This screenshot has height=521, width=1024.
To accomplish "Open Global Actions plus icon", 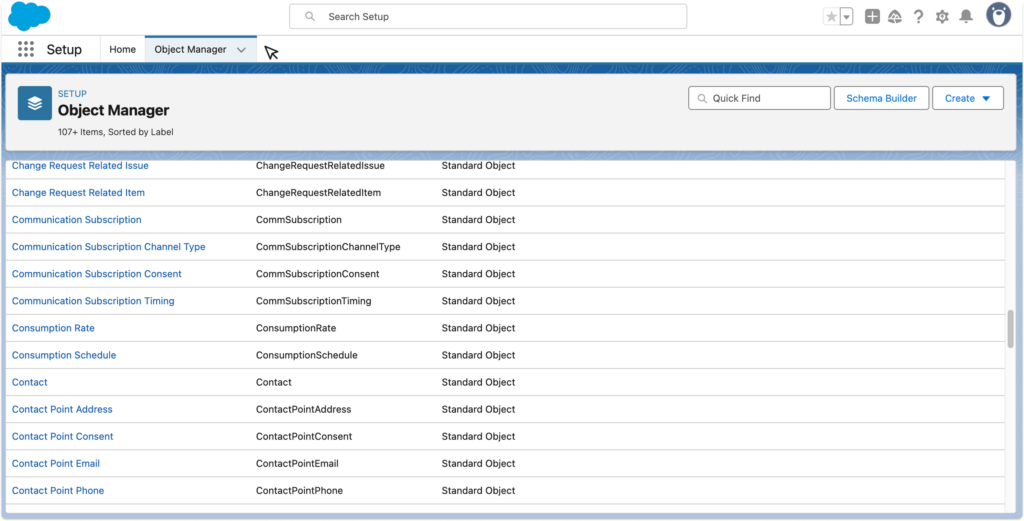I will tap(872, 17).
